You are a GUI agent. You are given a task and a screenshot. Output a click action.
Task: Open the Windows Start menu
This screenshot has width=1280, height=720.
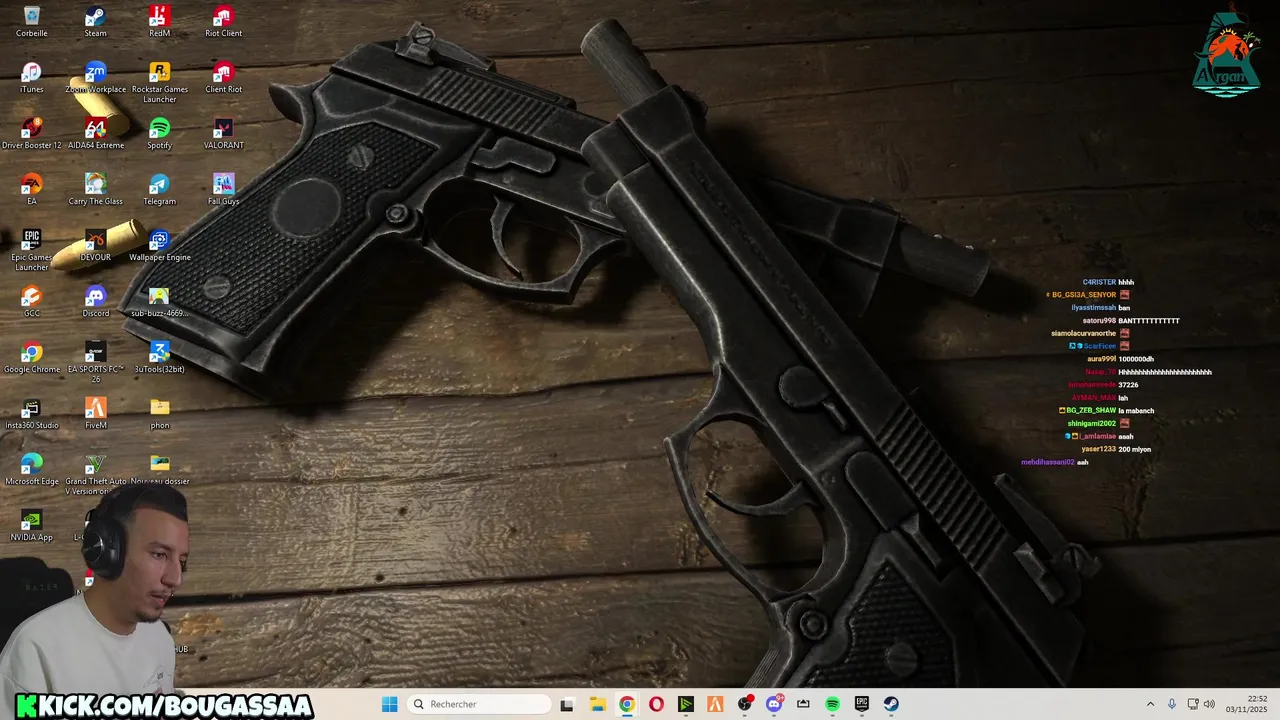click(x=390, y=704)
